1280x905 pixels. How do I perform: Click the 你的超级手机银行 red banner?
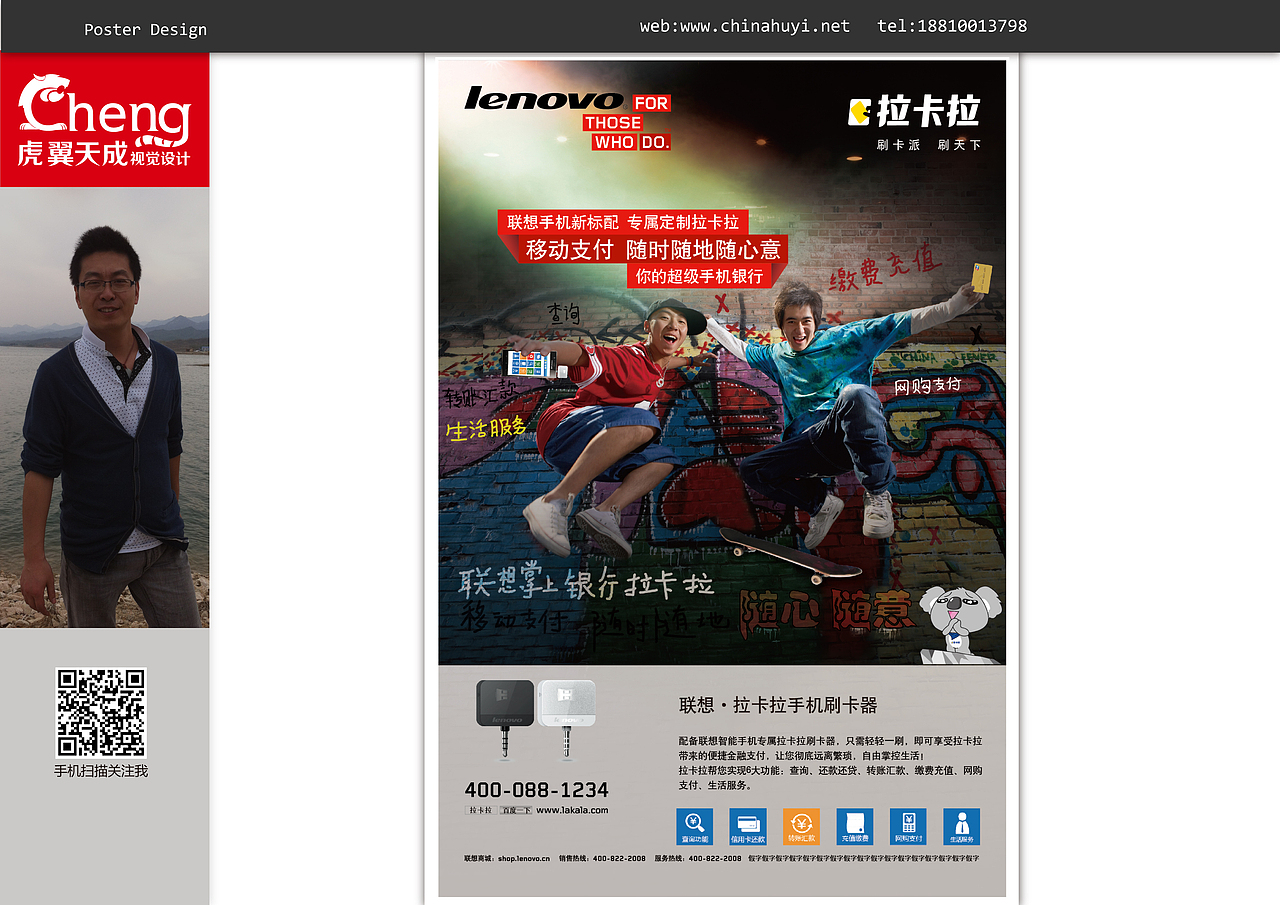coord(699,276)
